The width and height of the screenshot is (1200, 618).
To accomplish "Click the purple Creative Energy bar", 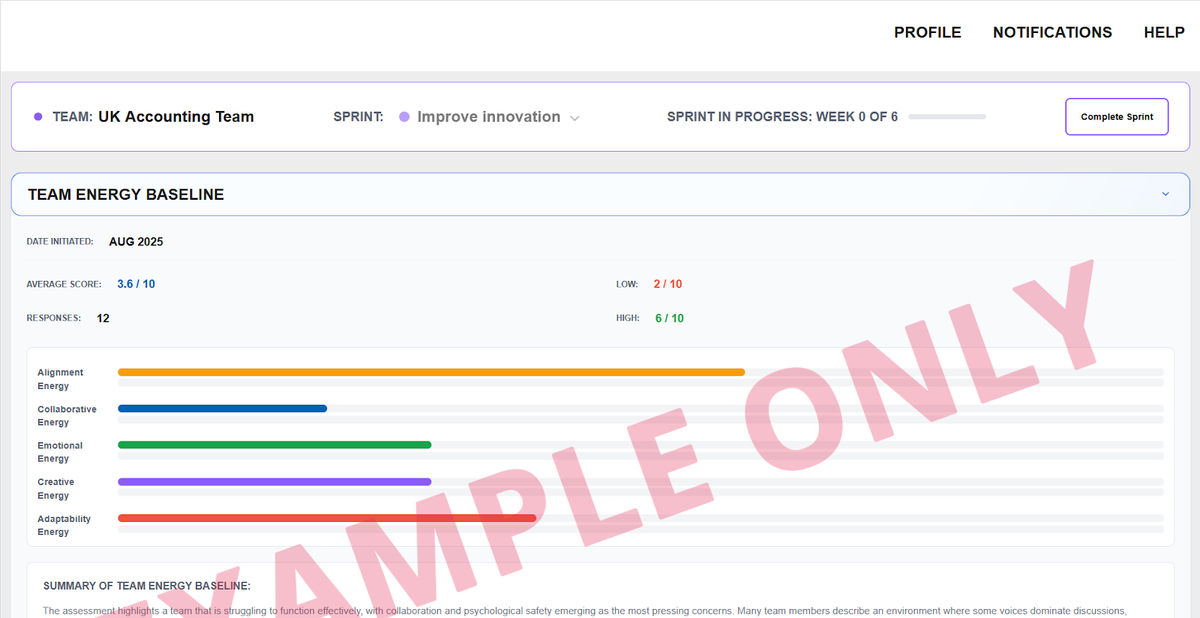I will point(274,481).
